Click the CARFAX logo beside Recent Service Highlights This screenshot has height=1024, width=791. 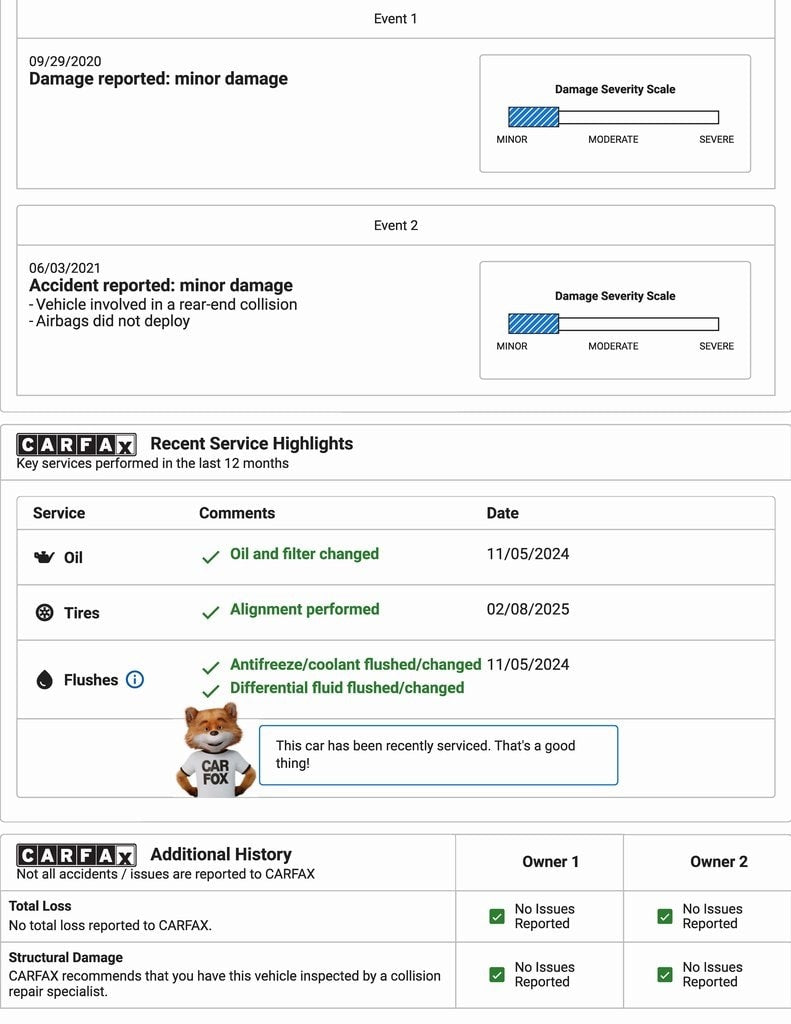point(76,444)
